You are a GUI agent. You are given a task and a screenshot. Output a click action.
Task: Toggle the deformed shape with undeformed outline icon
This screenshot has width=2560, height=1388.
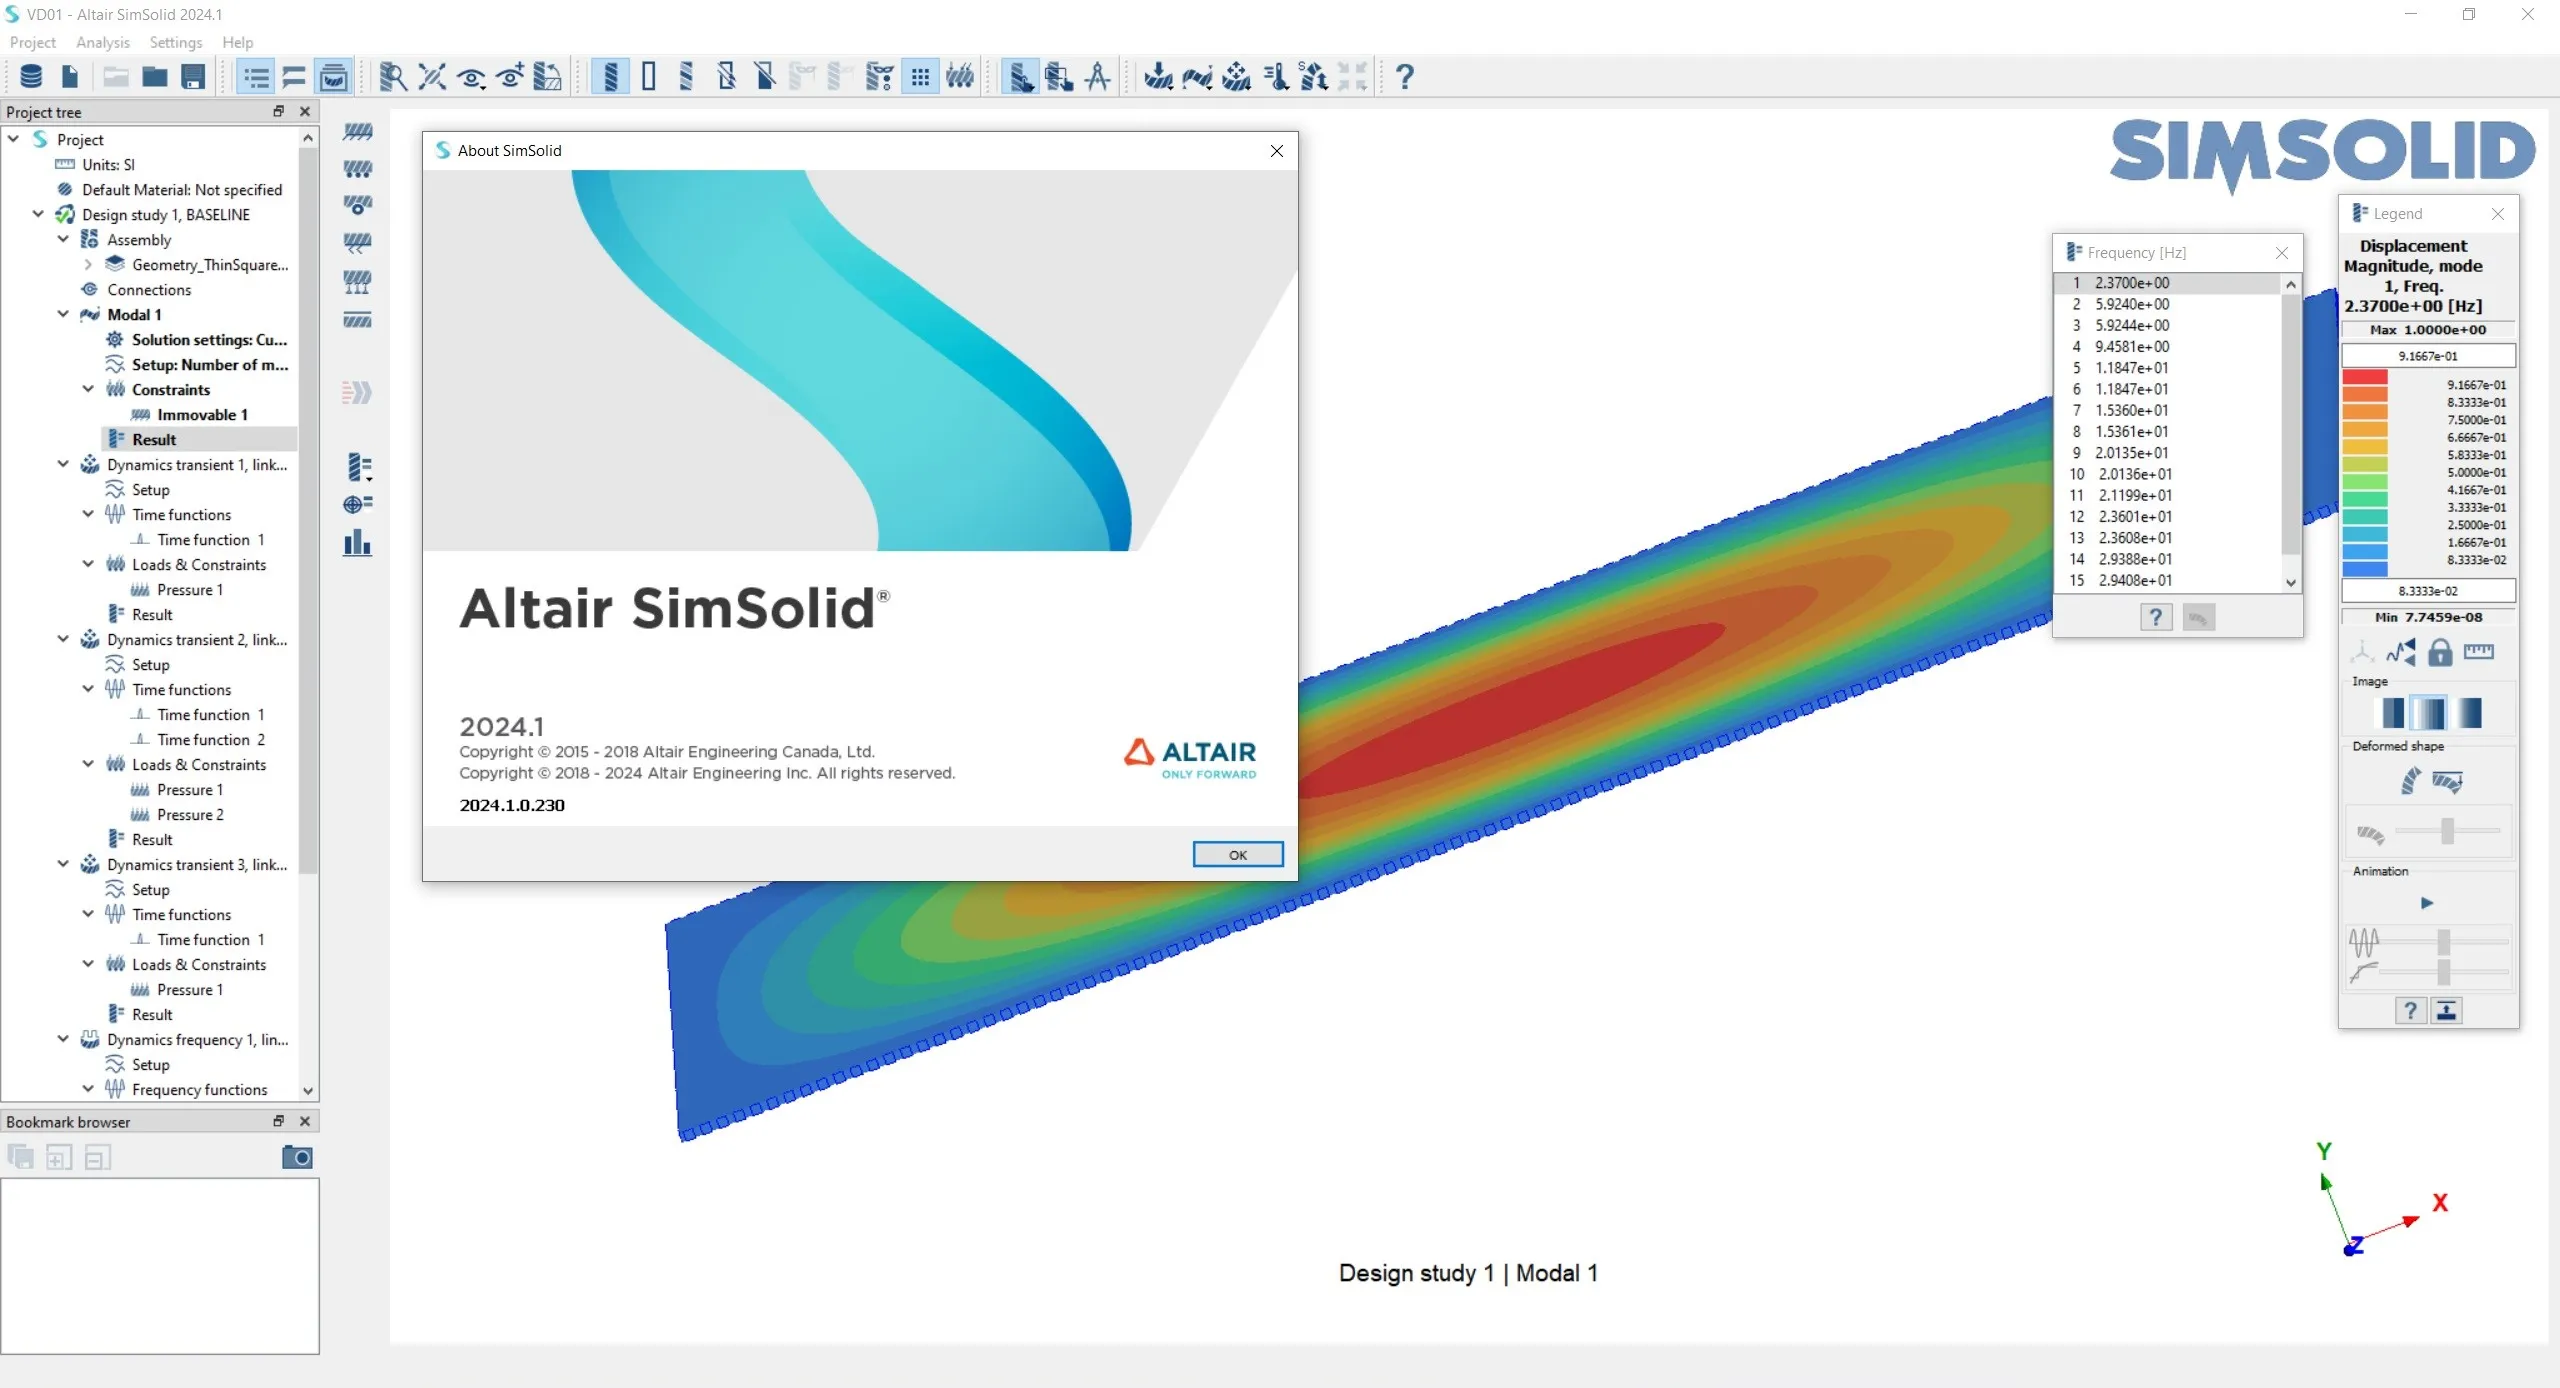2447,781
